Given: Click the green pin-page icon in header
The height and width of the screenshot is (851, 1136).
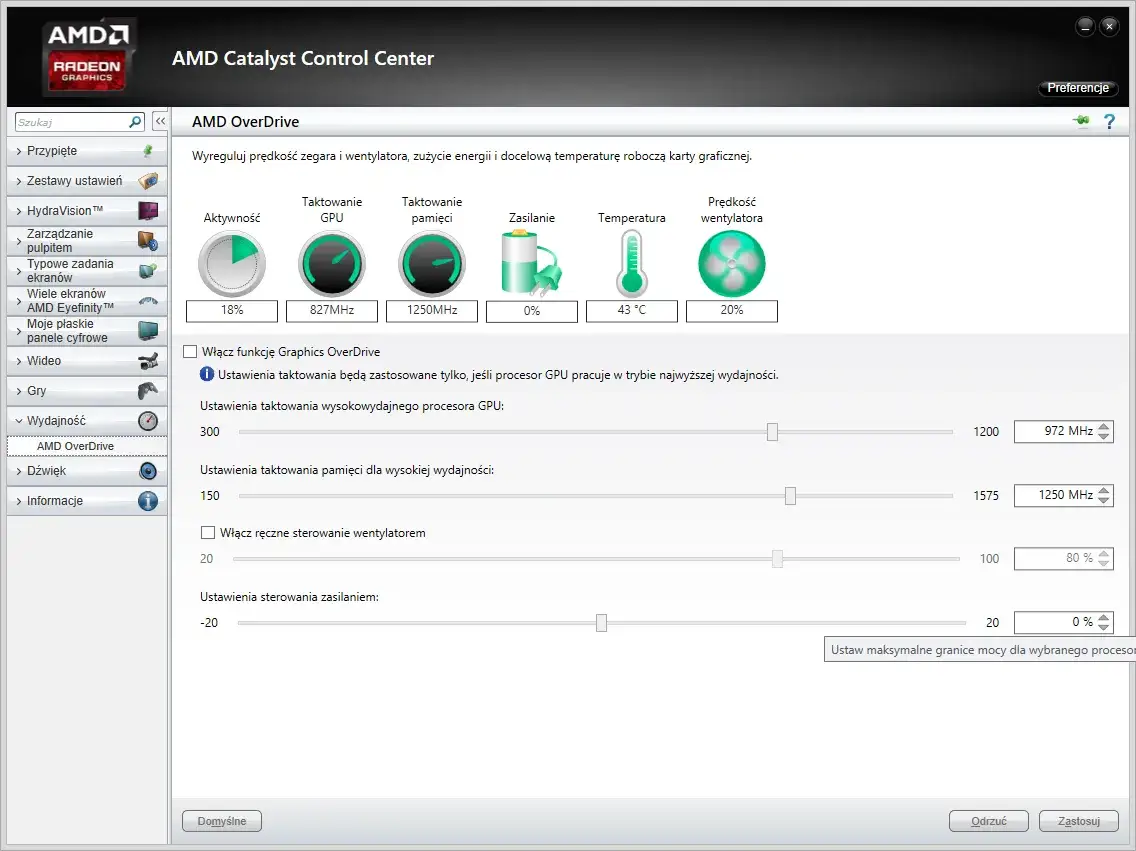Looking at the screenshot, I should tap(1081, 121).
